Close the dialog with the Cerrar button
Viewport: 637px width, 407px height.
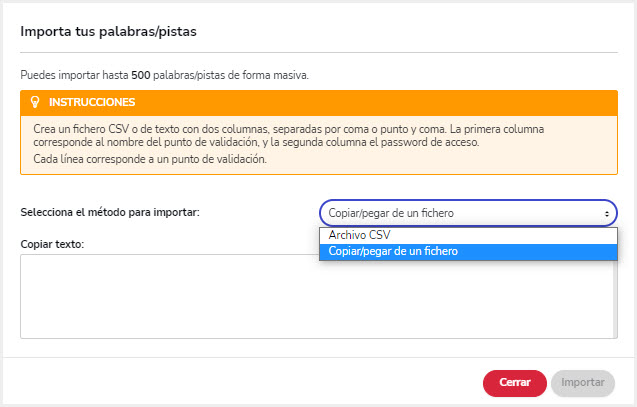click(514, 383)
